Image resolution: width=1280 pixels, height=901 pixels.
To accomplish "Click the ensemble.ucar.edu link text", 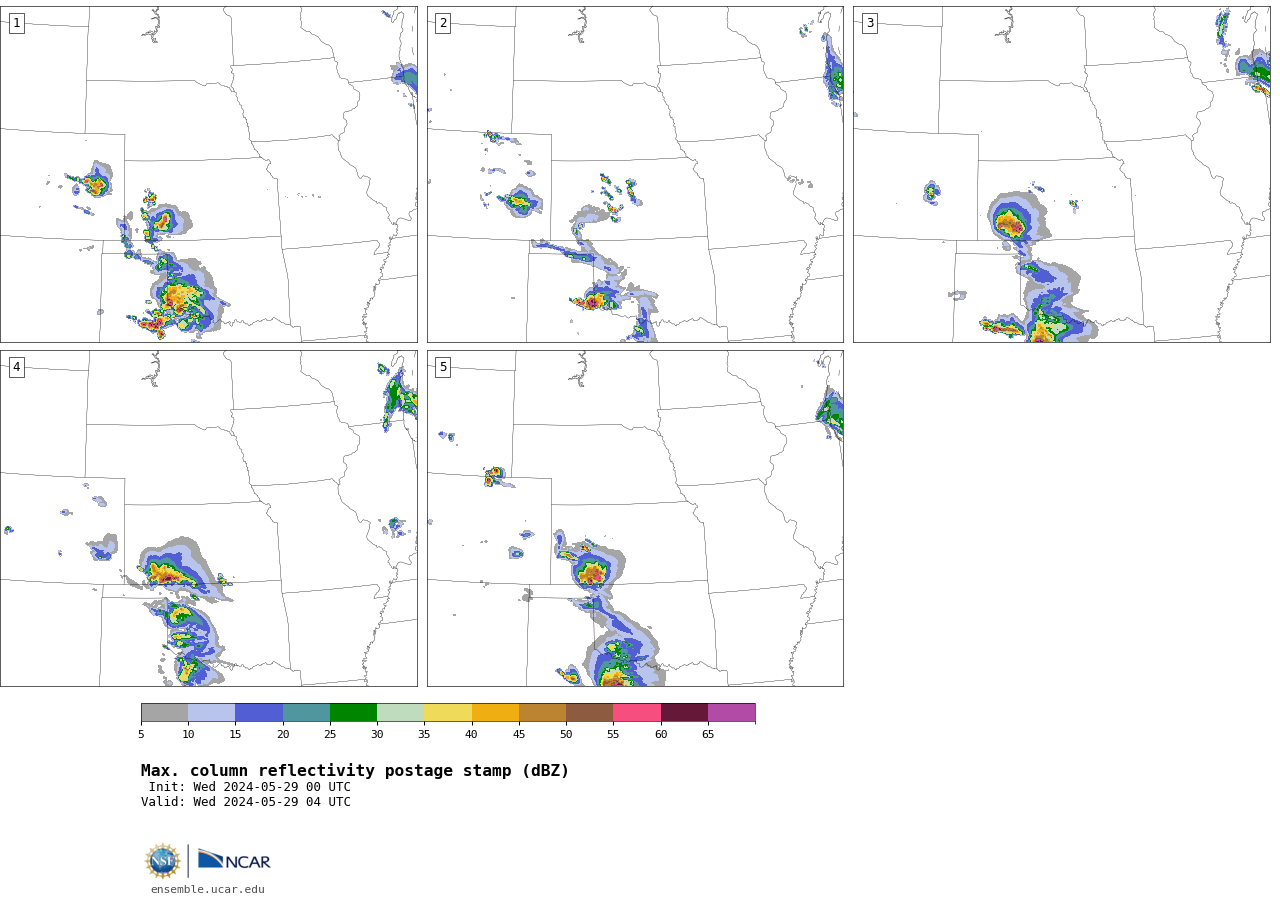I will point(208,889).
